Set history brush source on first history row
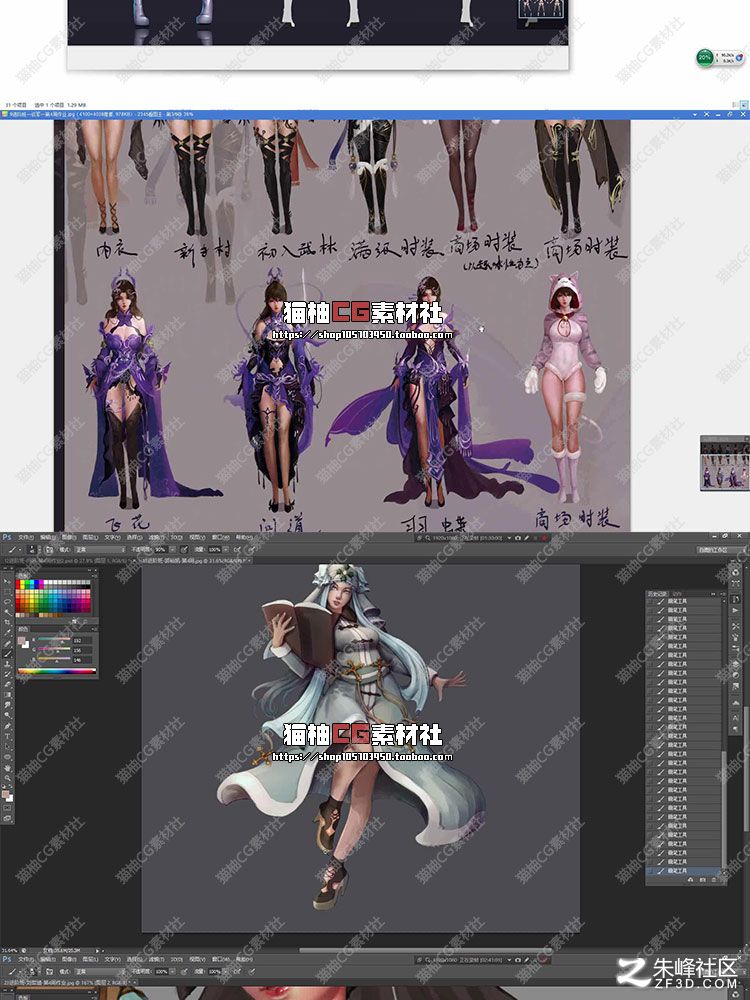 pyautogui.click(x=650, y=601)
